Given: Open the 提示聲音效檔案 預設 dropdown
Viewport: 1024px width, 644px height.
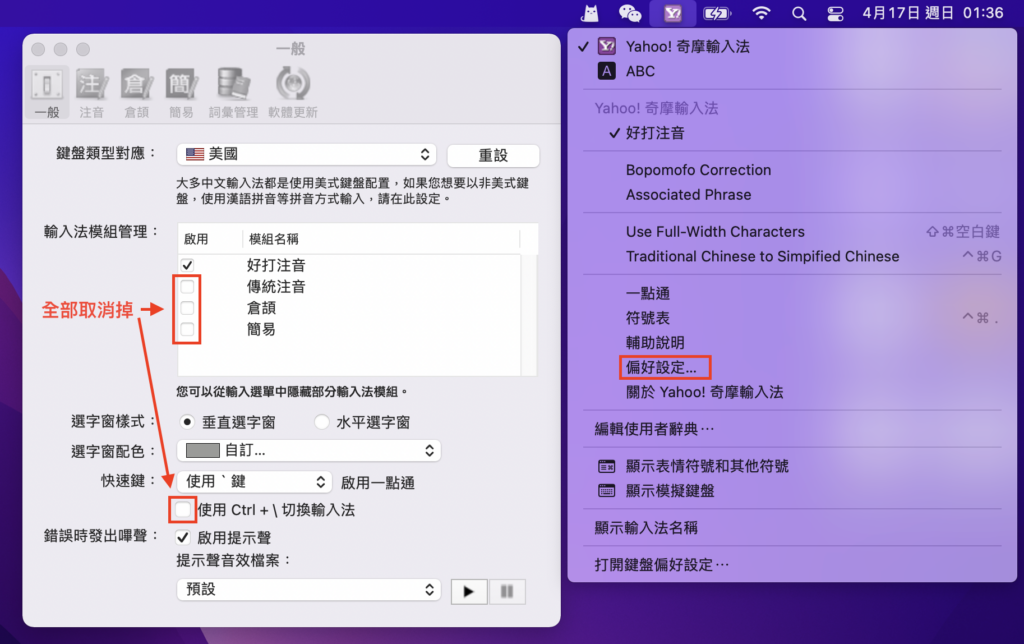Looking at the screenshot, I should pos(309,589).
